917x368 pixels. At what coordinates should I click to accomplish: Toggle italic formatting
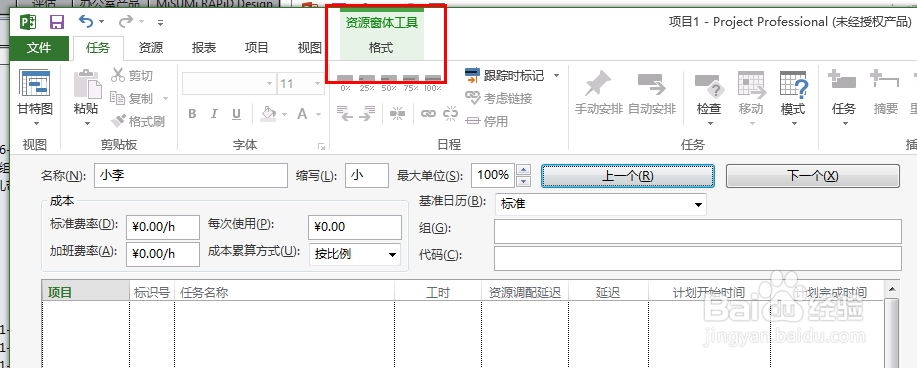214,114
